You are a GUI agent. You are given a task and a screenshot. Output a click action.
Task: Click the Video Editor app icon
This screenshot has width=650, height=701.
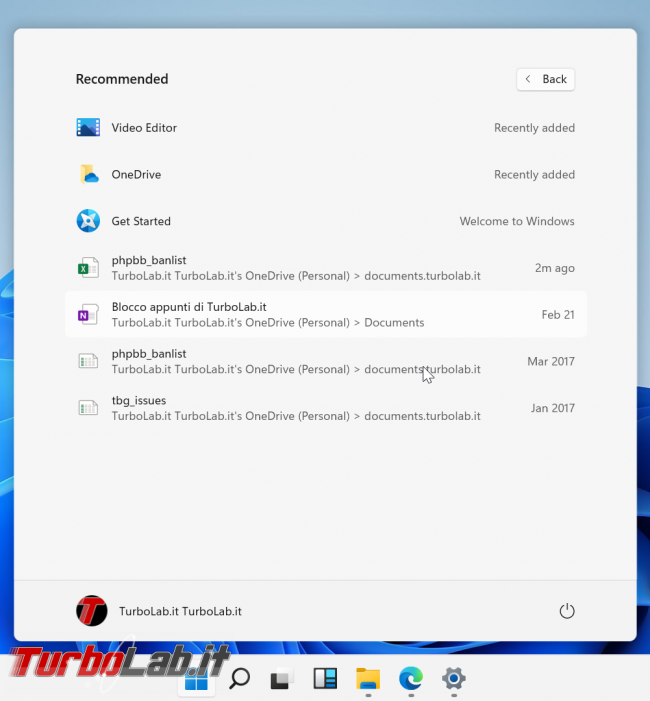pos(88,127)
